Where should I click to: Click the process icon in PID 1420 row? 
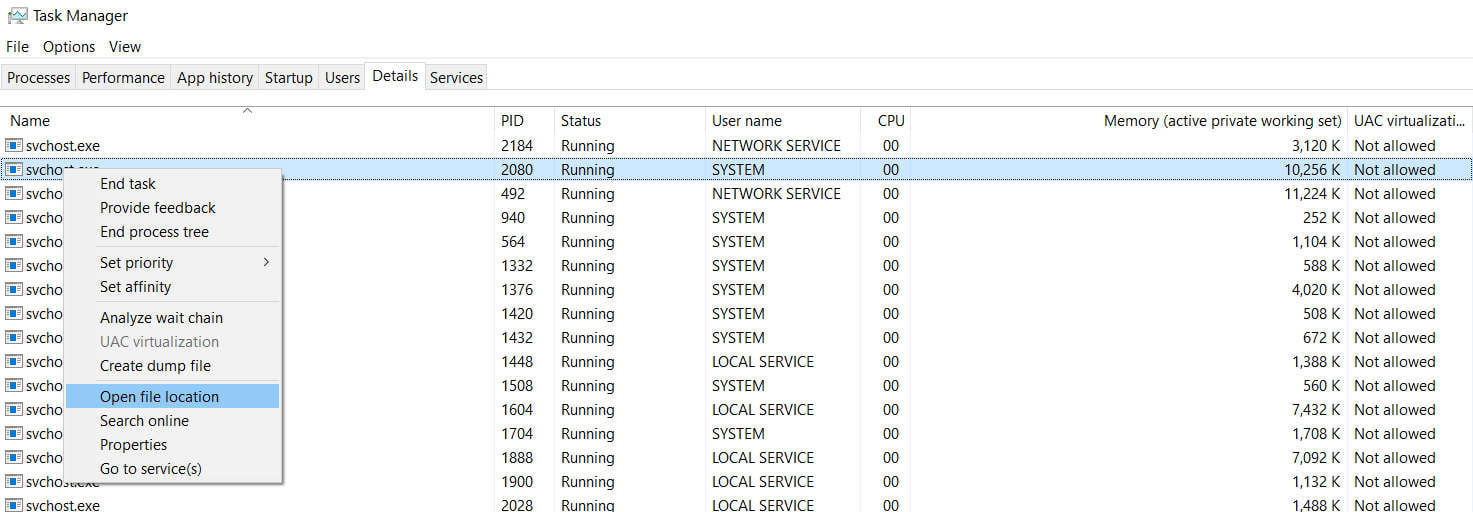tap(14, 314)
